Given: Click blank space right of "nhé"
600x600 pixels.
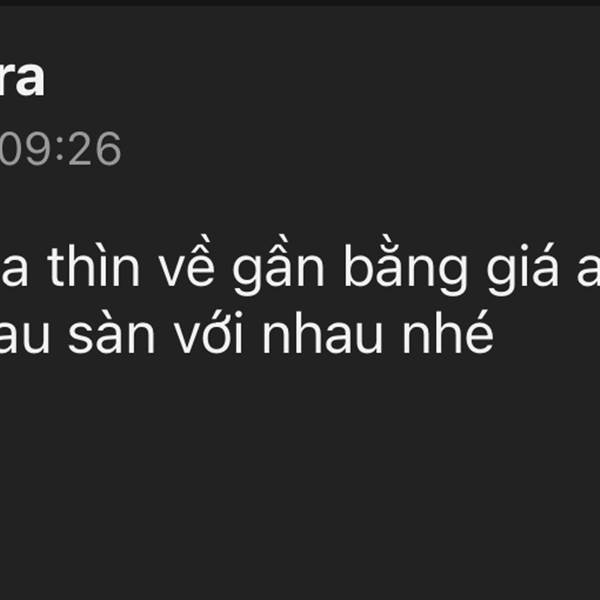Looking at the screenshot, I should 547,333.
